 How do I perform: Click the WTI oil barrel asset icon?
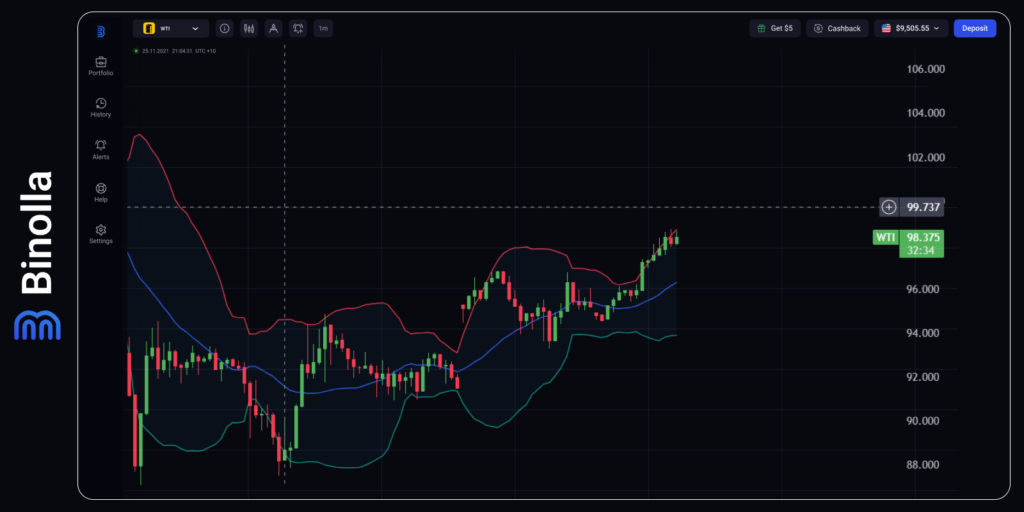(149, 29)
